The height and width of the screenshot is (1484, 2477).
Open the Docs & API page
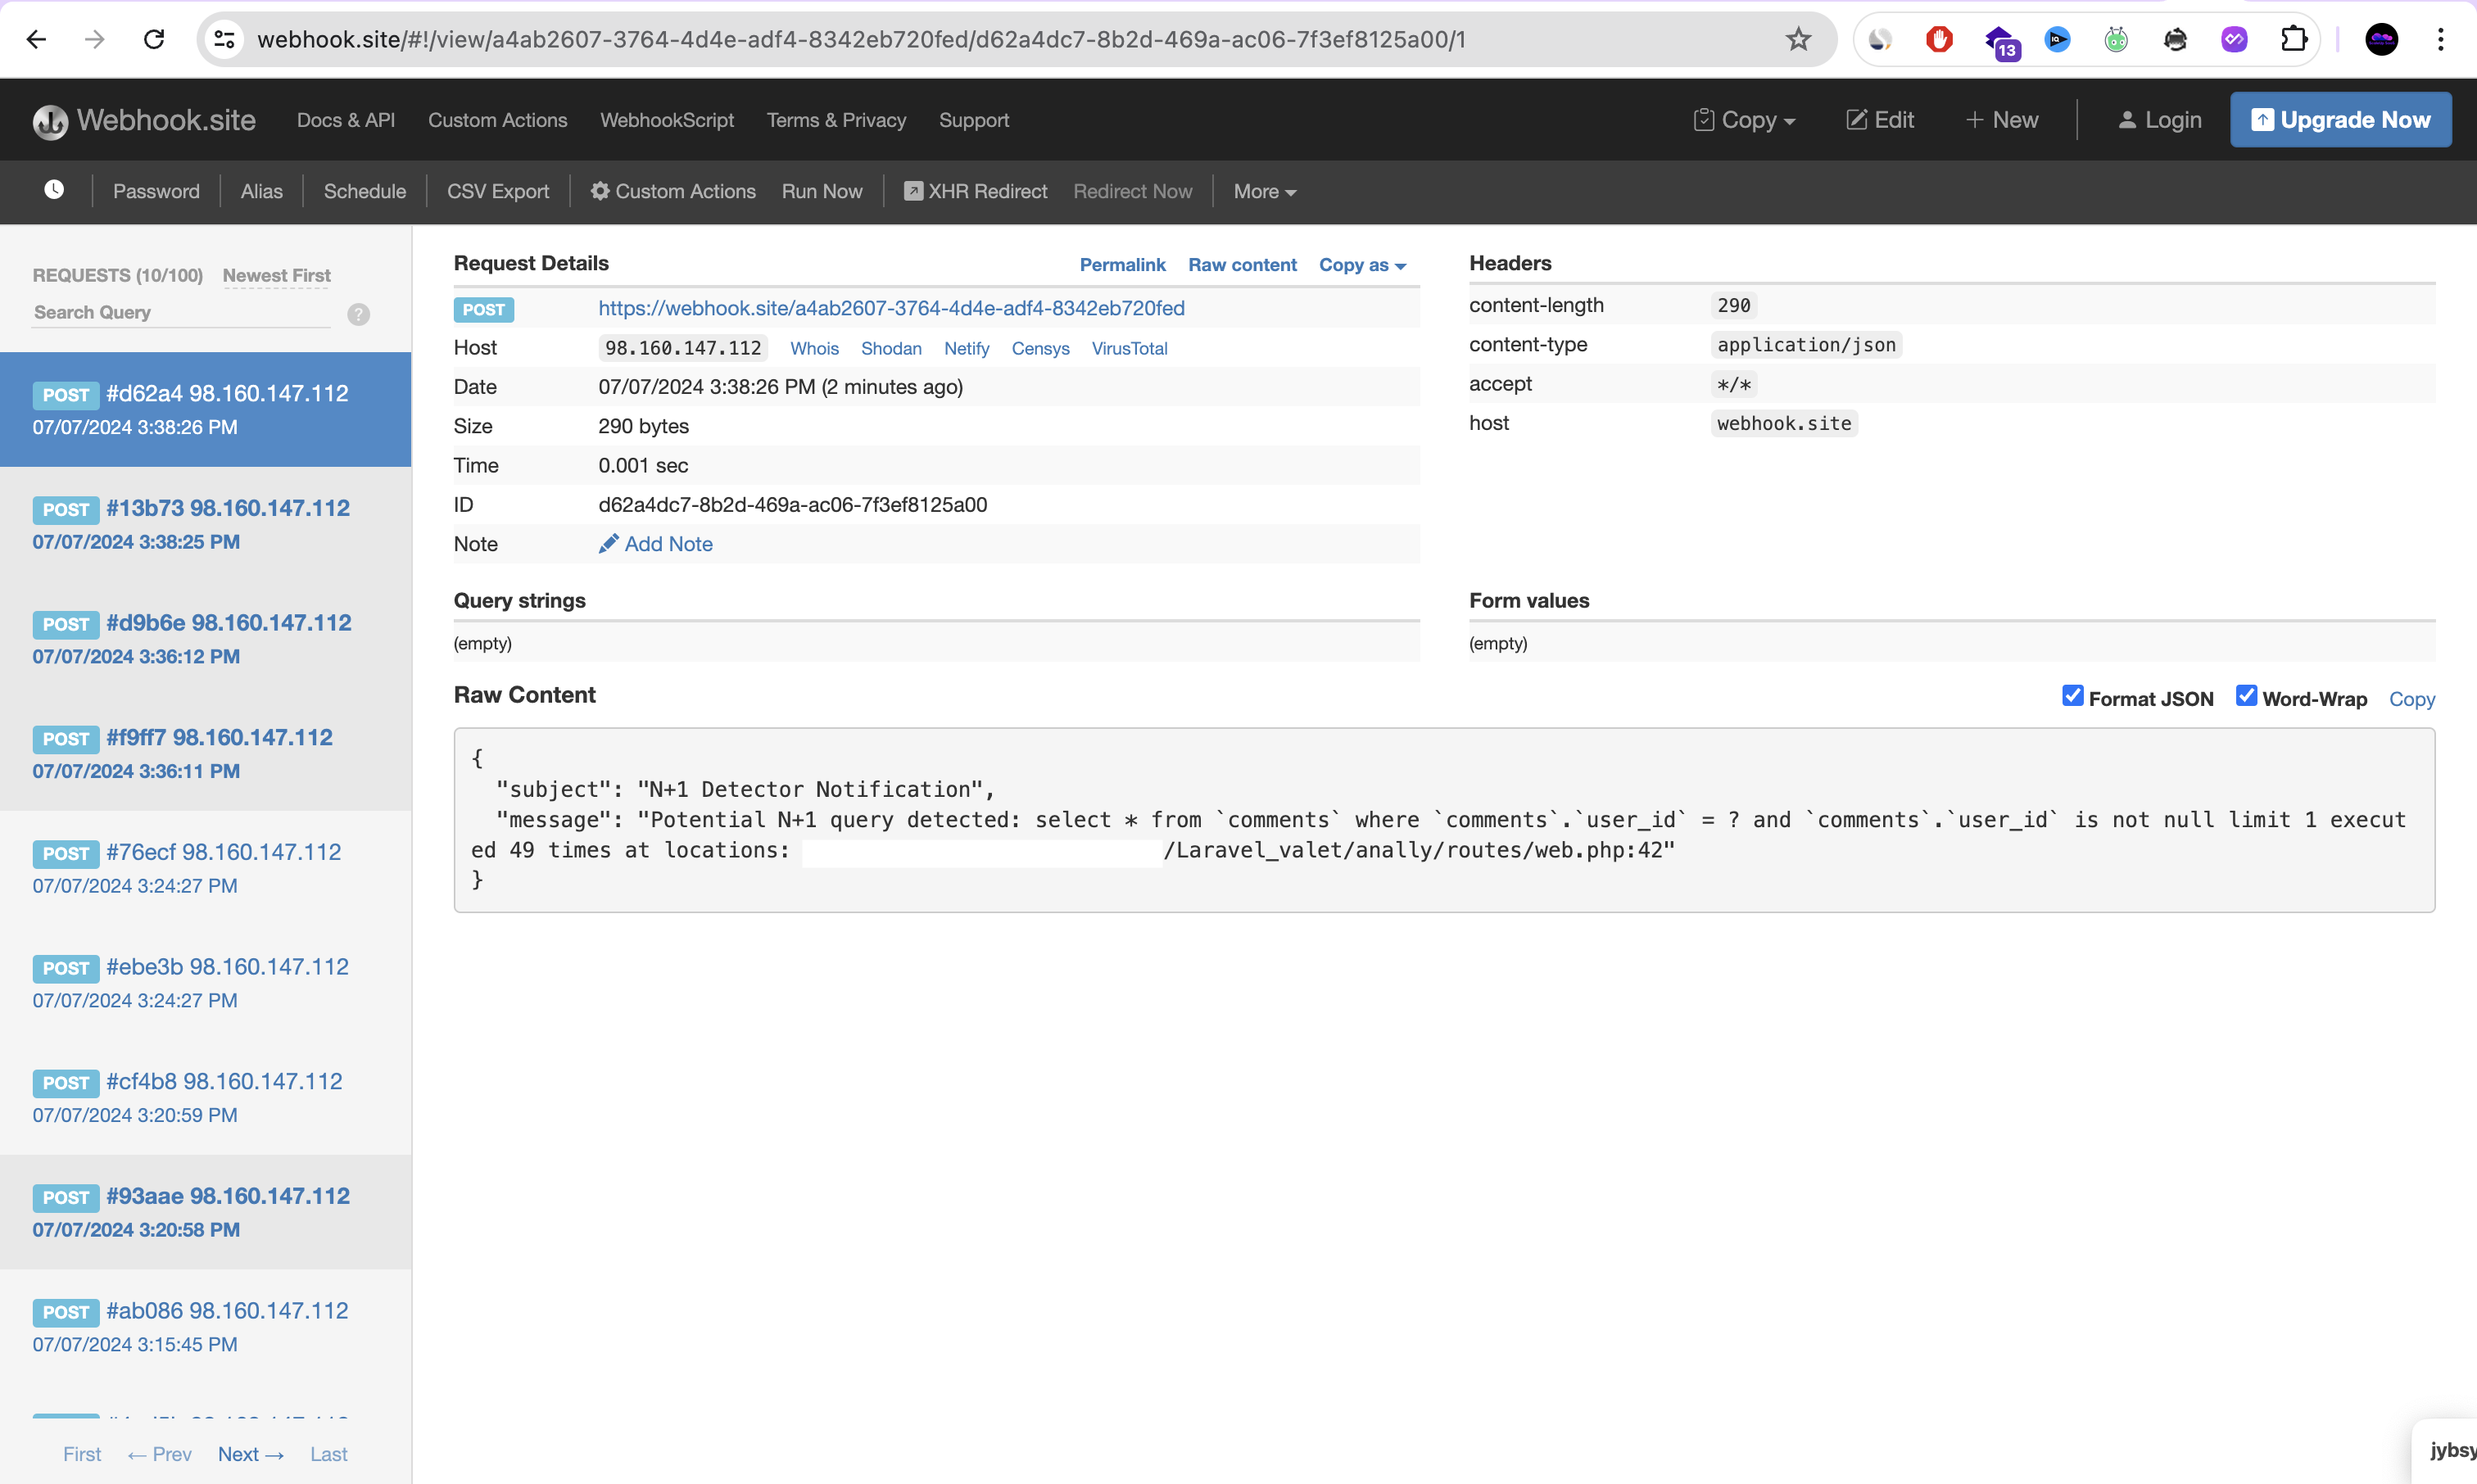point(345,119)
